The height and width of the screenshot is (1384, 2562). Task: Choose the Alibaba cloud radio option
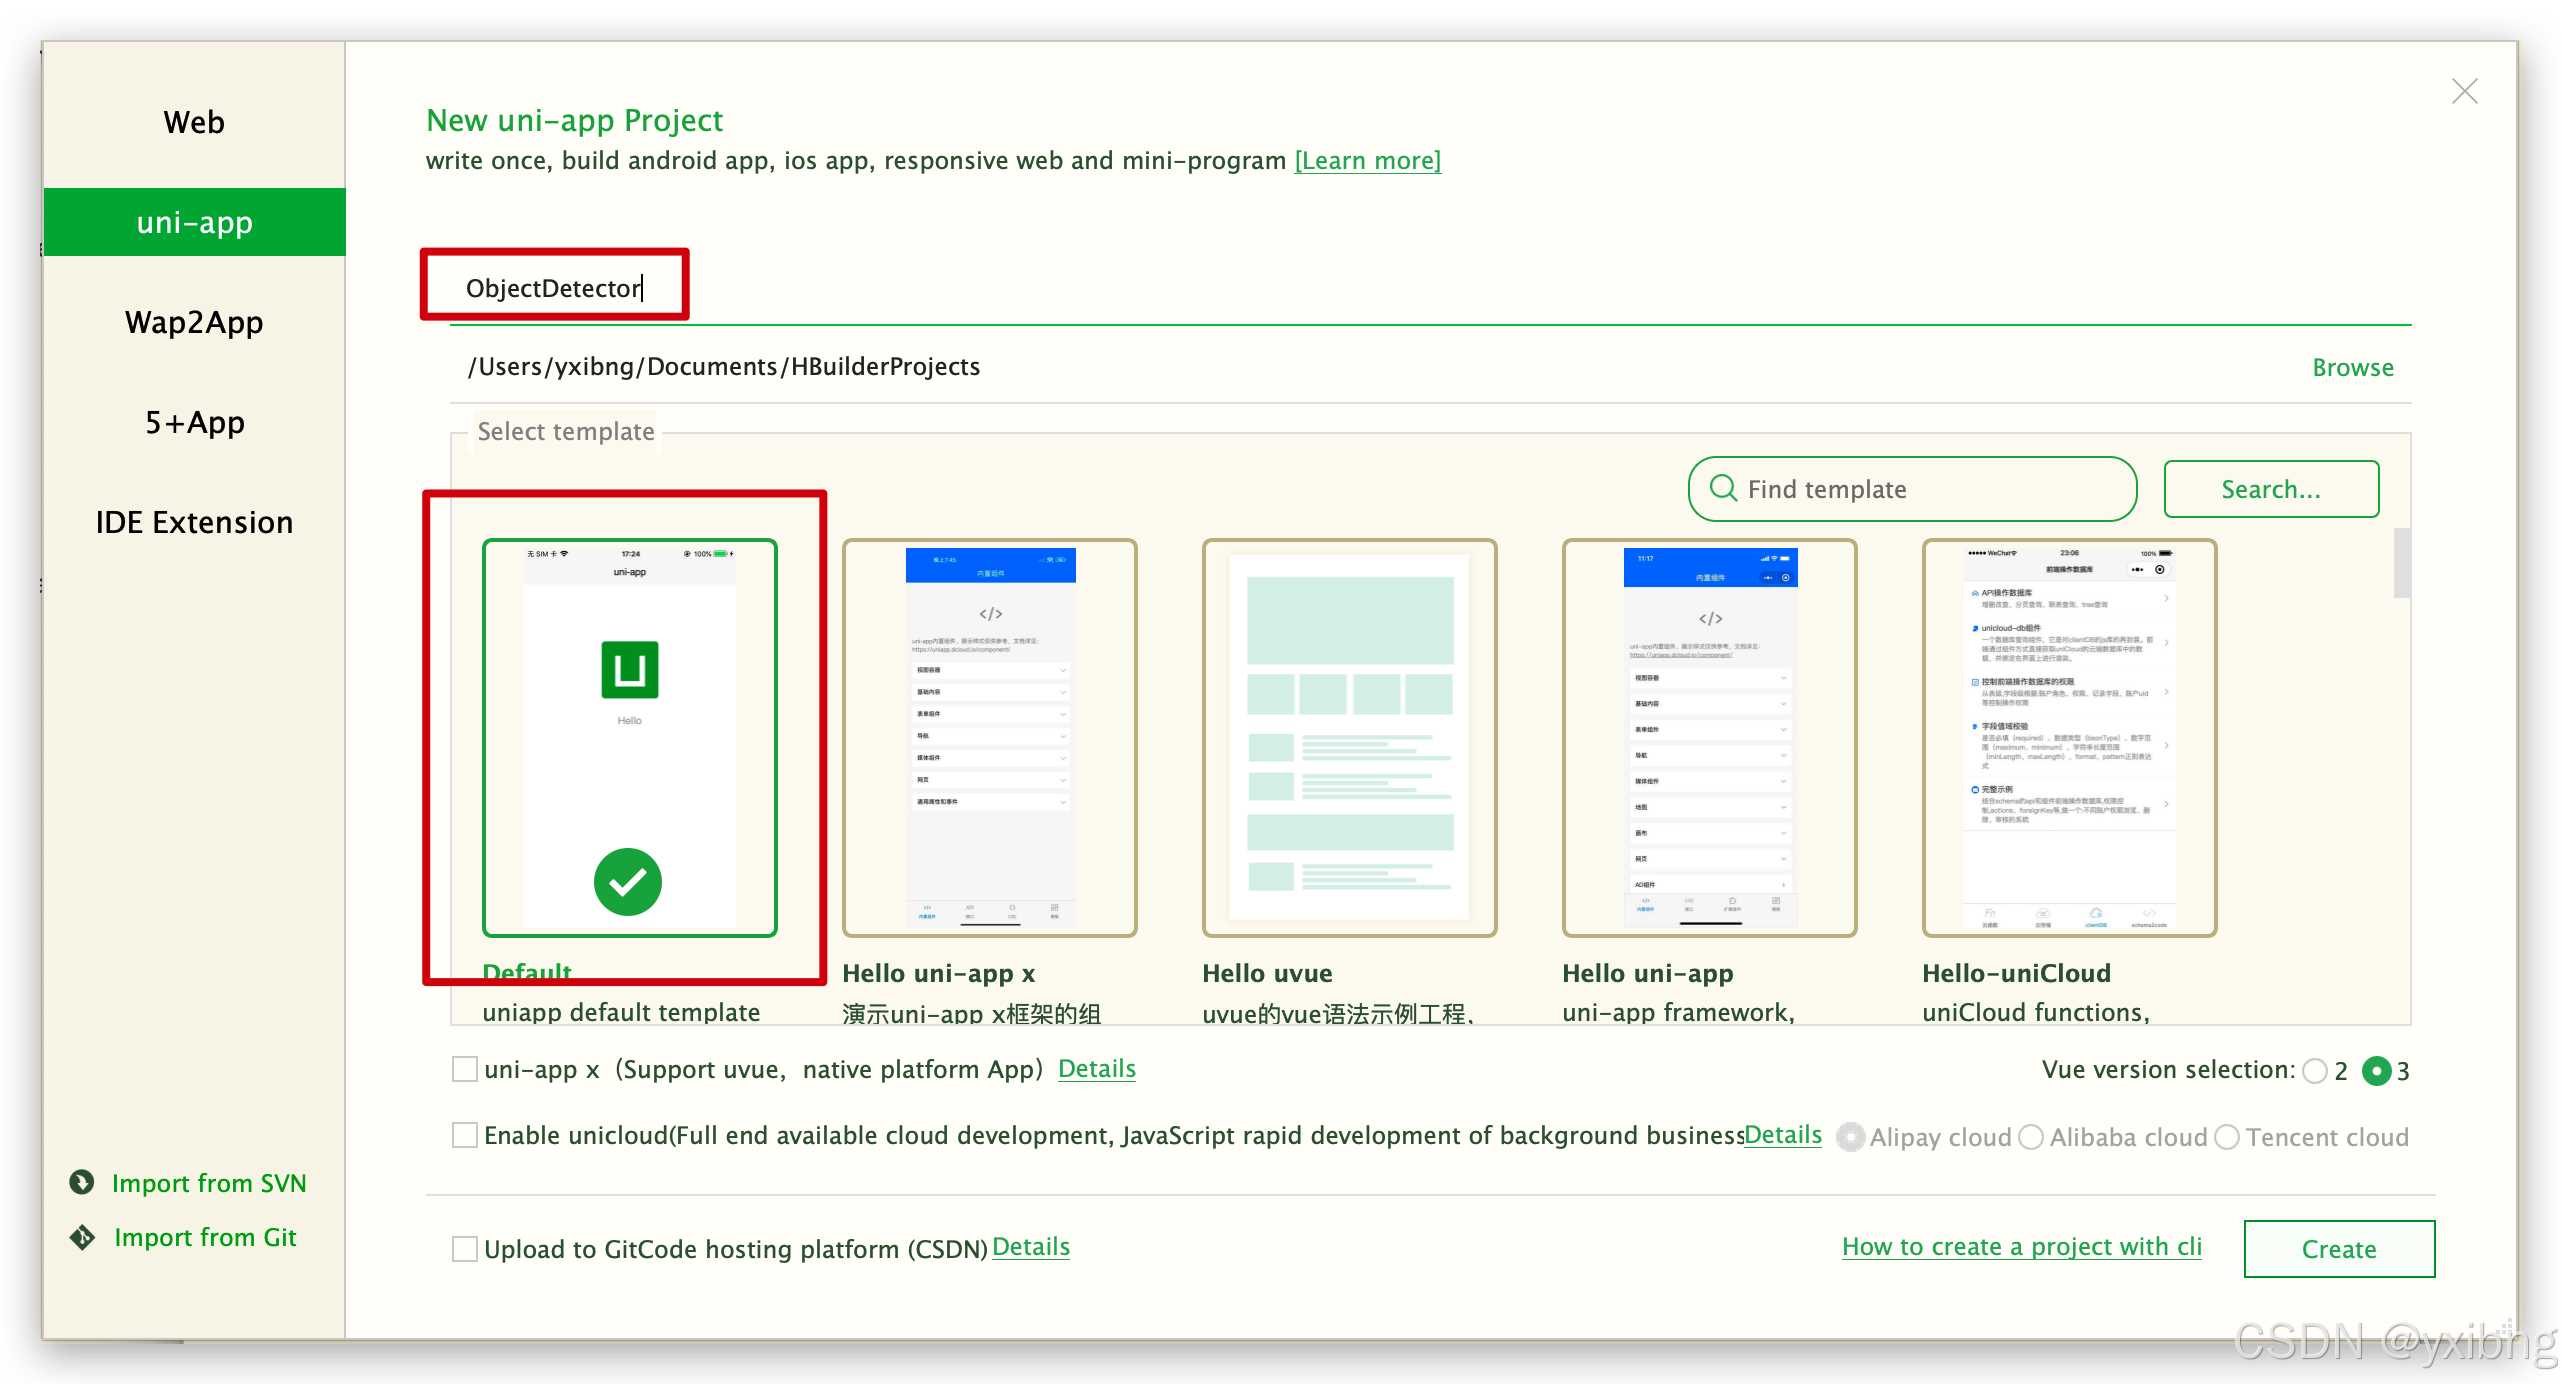pyautogui.click(x=2030, y=1137)
